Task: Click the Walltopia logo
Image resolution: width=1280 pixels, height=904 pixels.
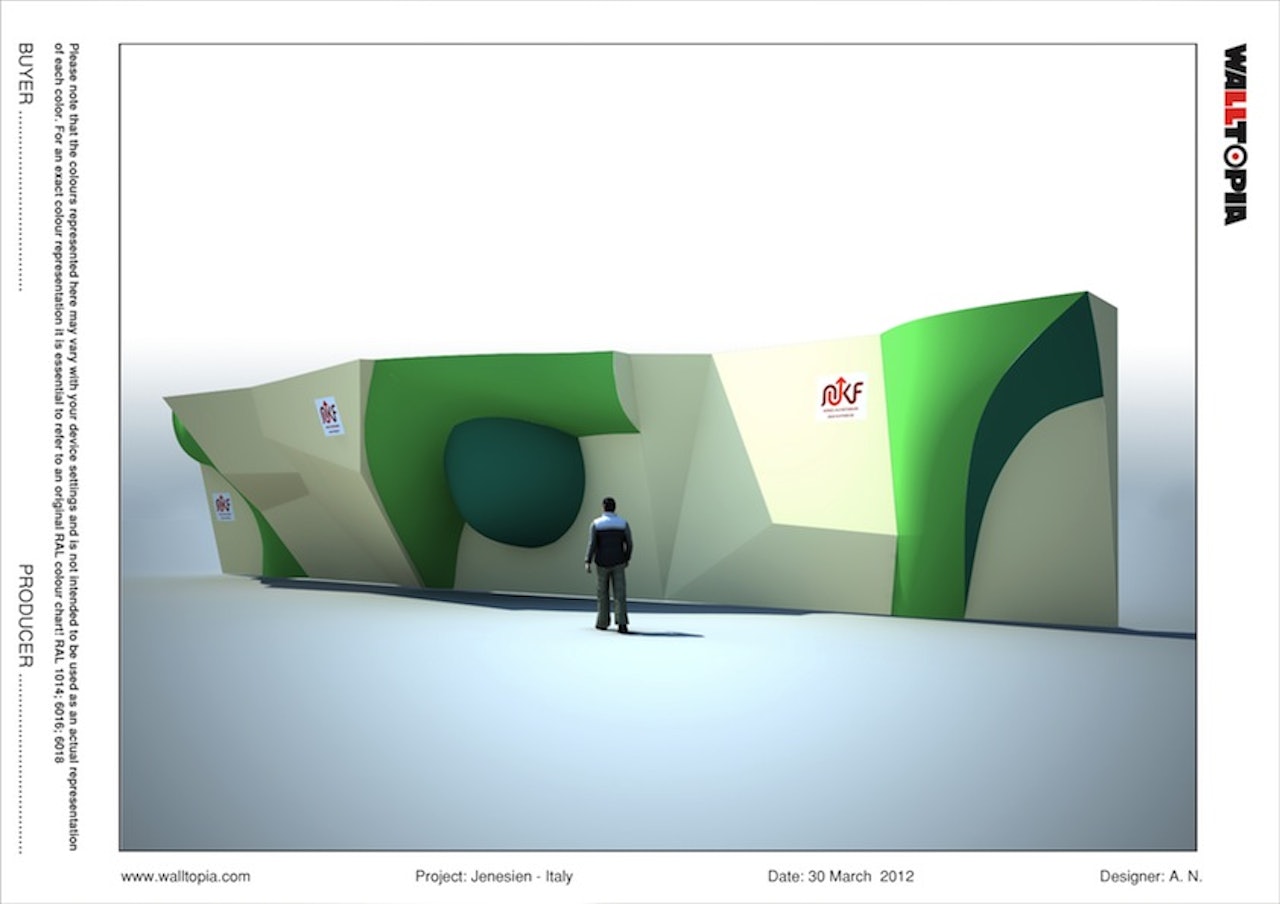Action: pos(1236,134)
